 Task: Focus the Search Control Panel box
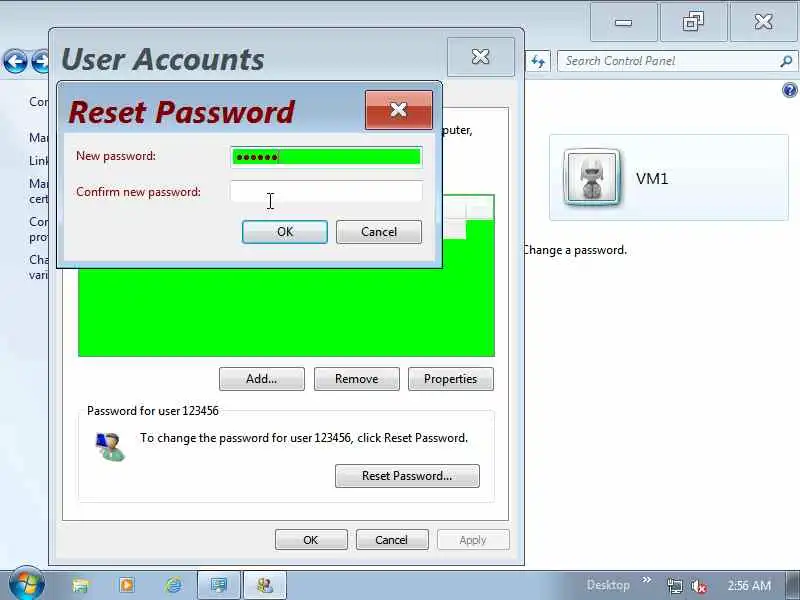[668, 61]
